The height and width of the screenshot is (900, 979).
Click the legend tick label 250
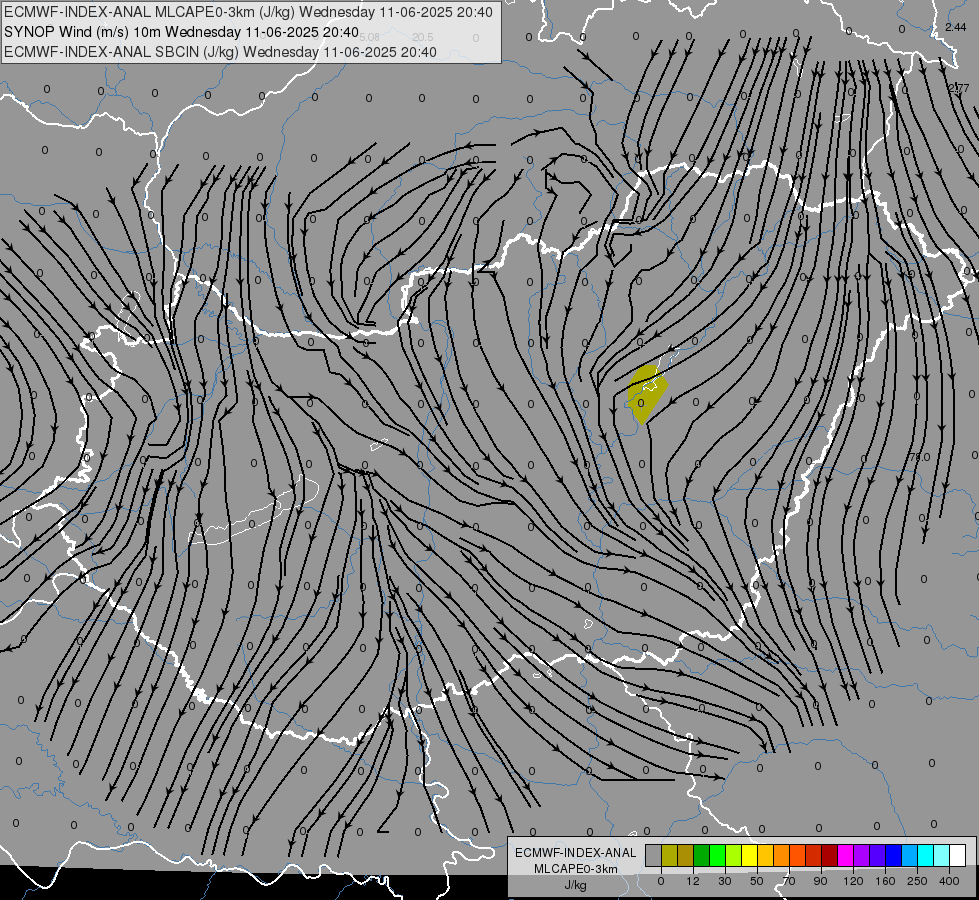click(917, 881)
